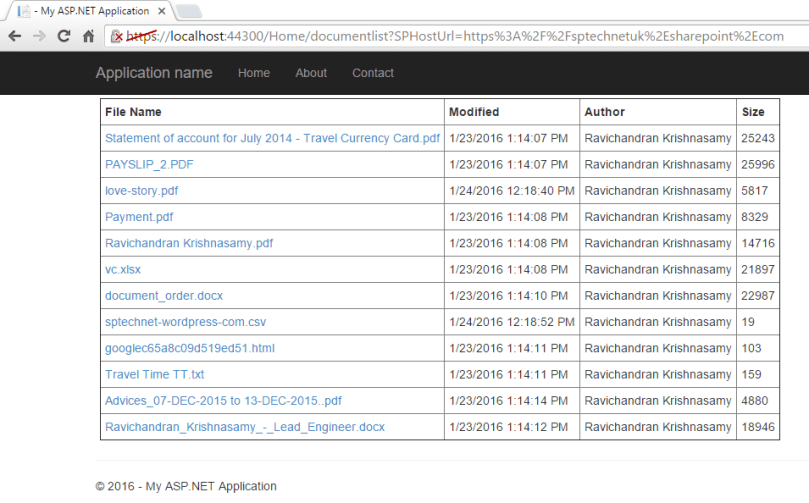
Task: Reload the page with refresh icon
Action: [64, 36]
